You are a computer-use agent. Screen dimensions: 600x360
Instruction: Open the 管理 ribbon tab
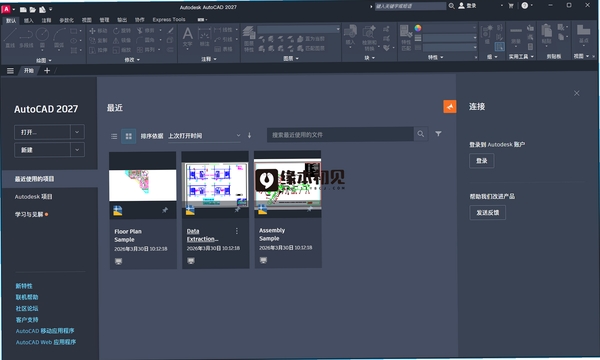click(x=104, y=20)
